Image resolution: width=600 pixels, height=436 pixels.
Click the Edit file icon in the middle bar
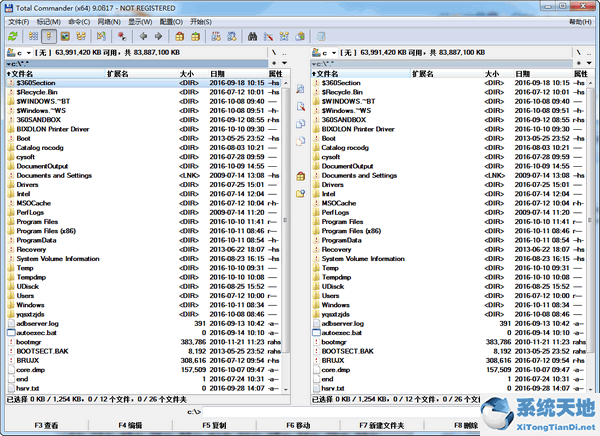tap(300, 106)
